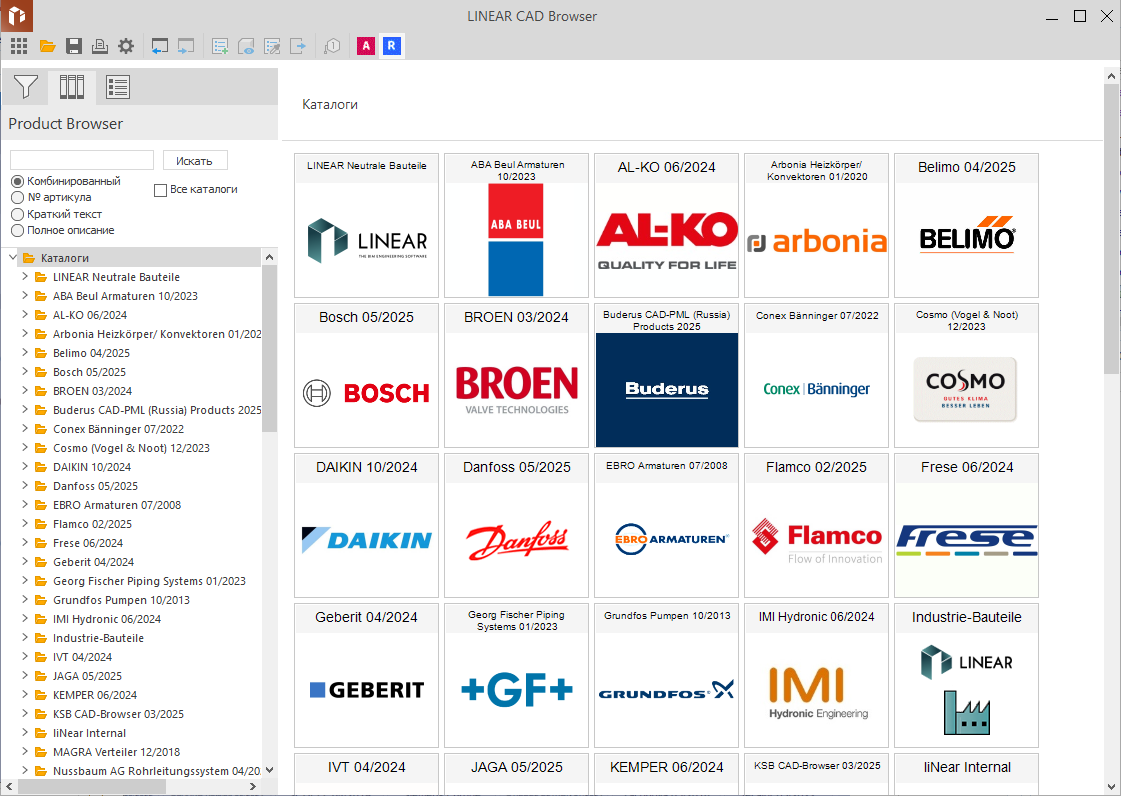
Task: Open settings via the gear icon
Action: (x=126, y=46)
